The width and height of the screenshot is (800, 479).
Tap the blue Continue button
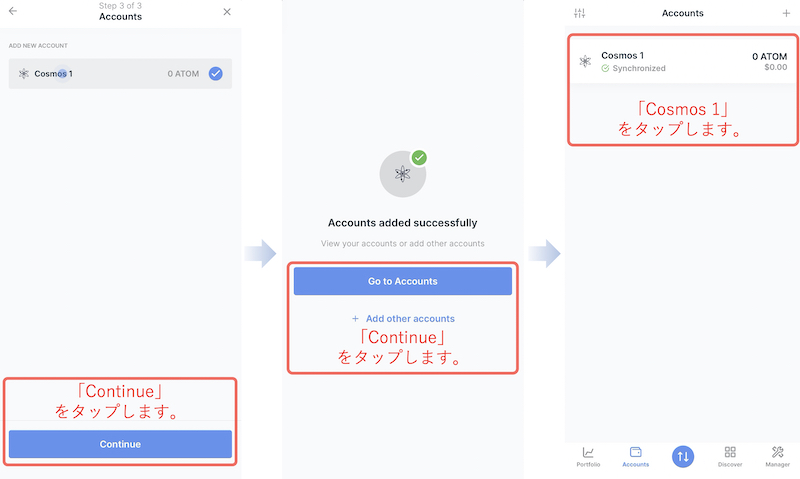click(120, 444)
